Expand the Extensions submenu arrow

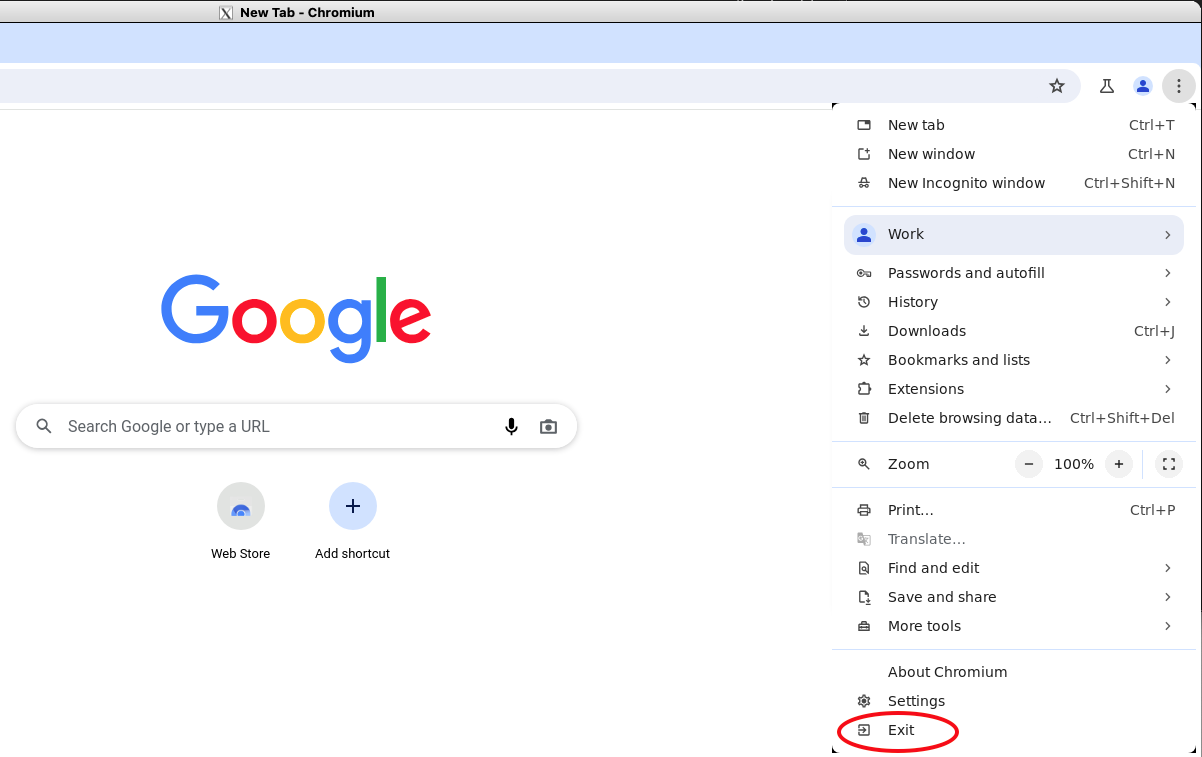[1167, 389]
